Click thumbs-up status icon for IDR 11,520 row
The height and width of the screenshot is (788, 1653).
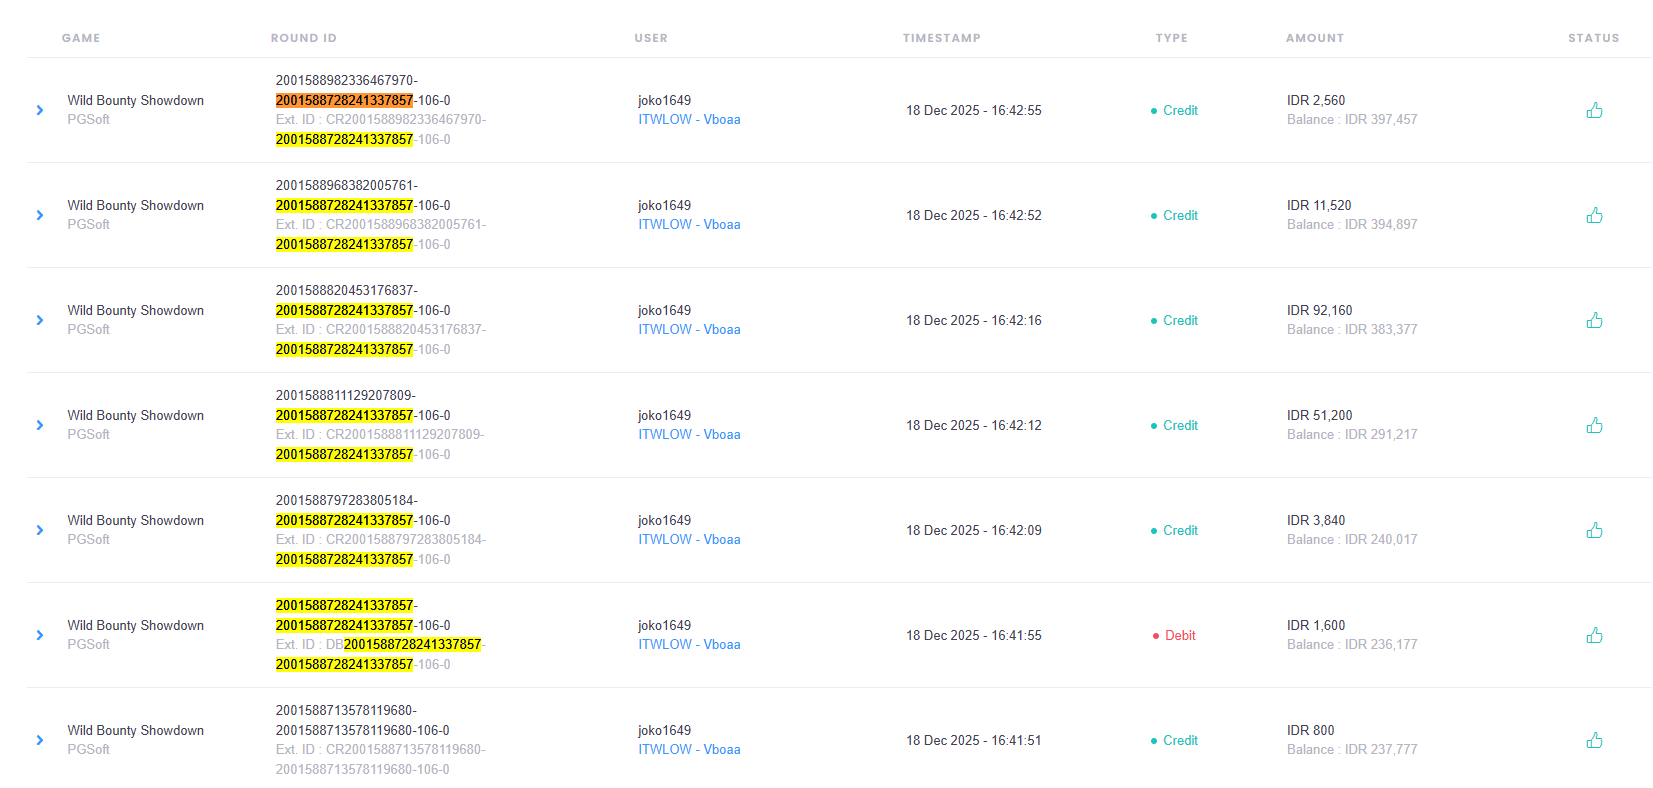tap(1594, 215)
